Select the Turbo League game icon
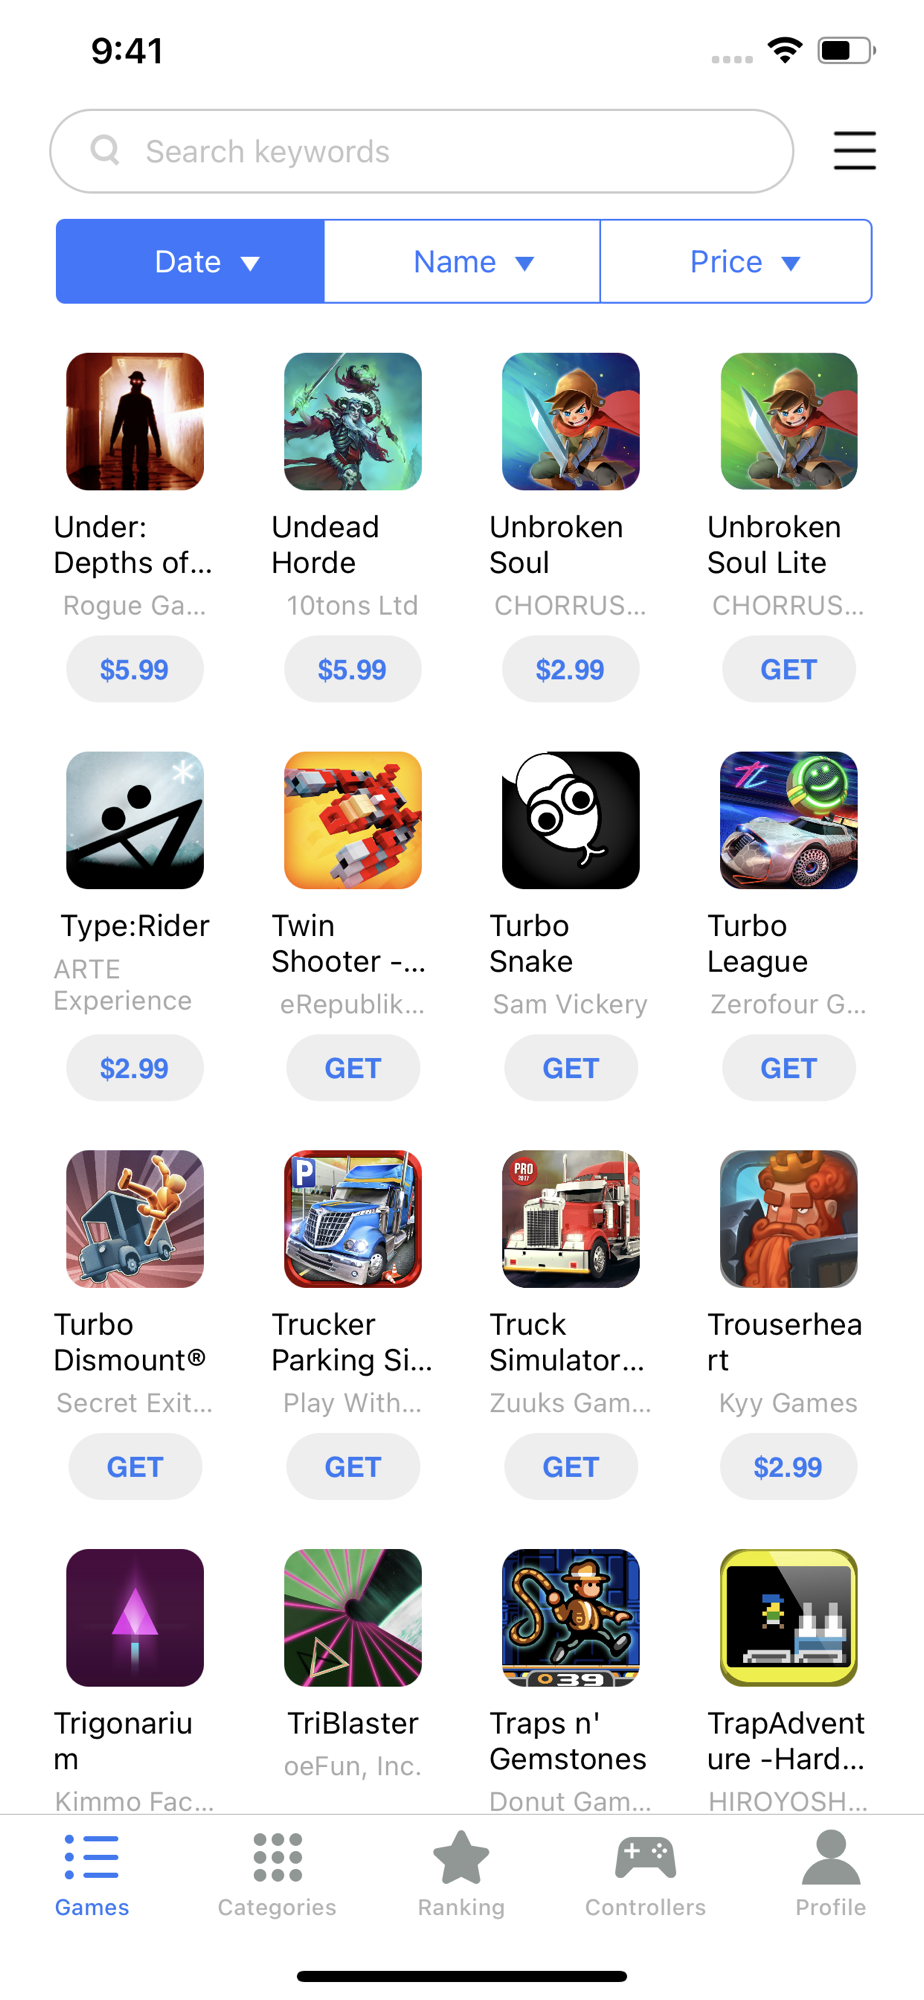924x2000 pixels. (788, 820)
